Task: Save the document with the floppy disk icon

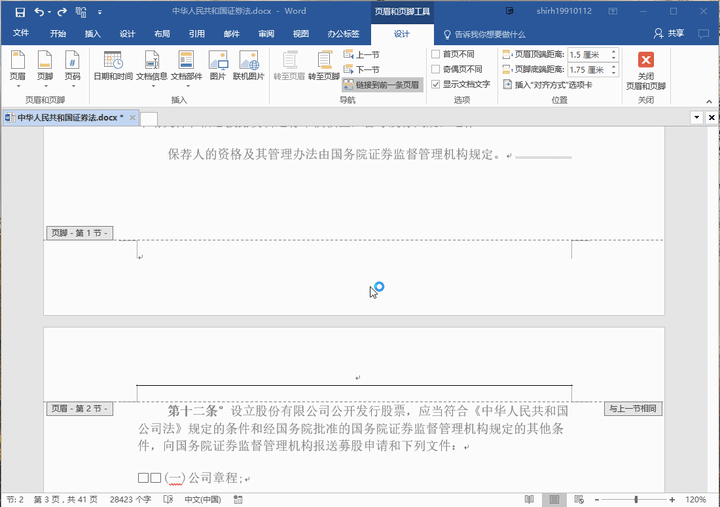Action: coord(20,12)
